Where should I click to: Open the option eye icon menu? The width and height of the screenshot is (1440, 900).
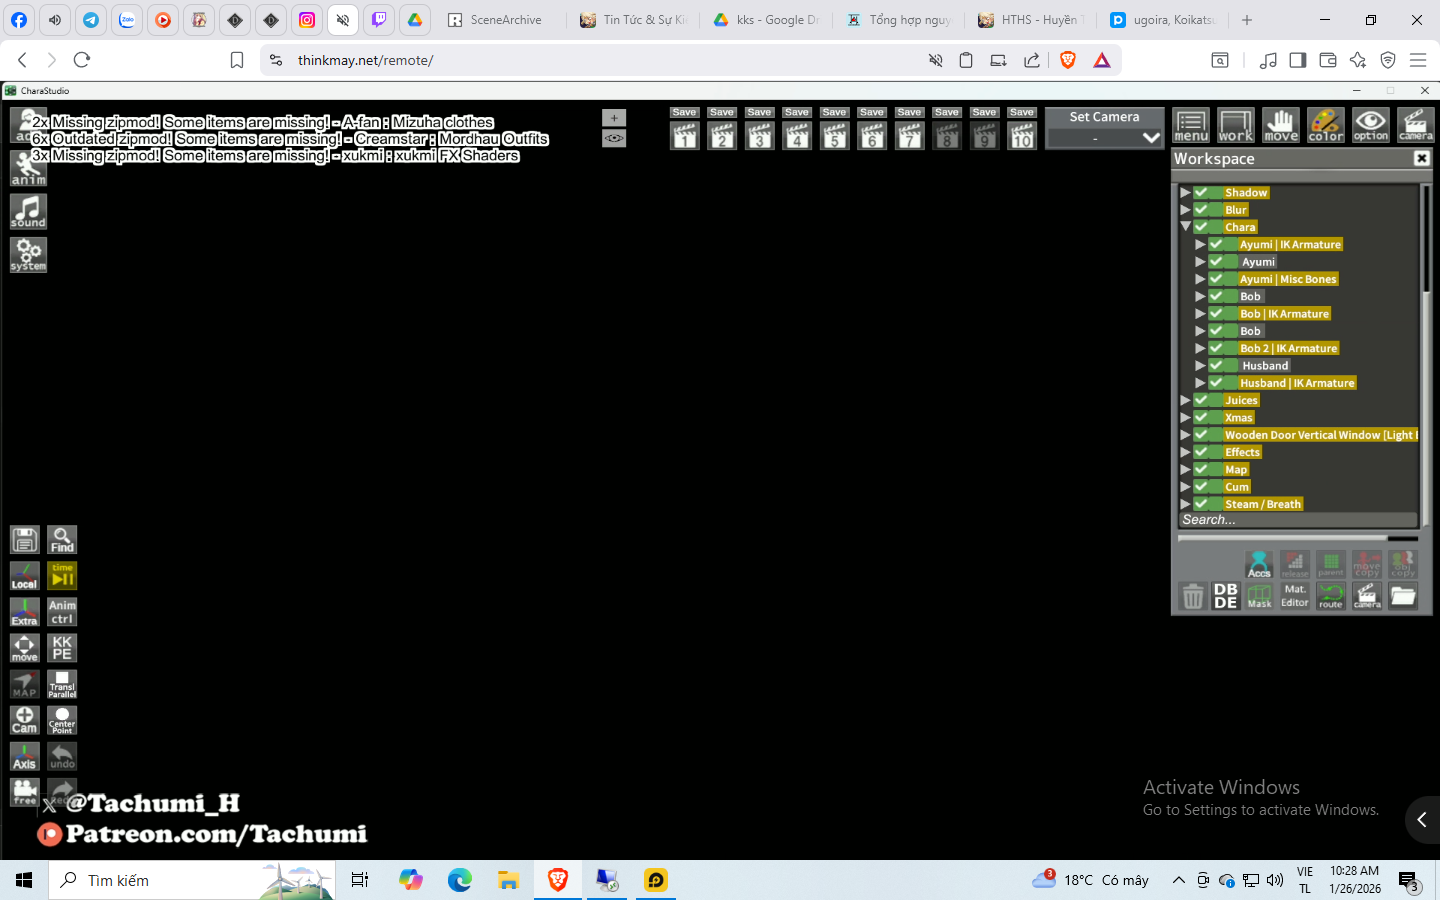(x=1370, y=126)
